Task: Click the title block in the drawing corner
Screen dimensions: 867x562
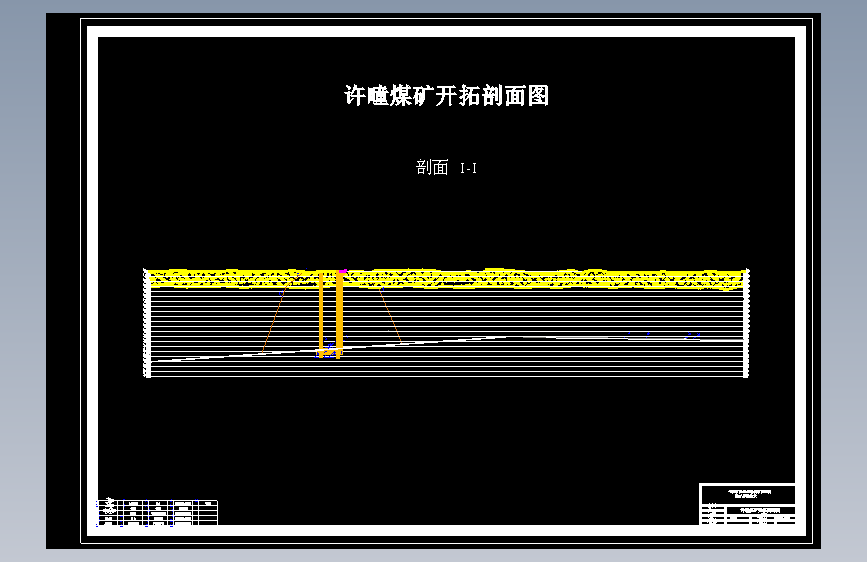Action: coord(748,504)
